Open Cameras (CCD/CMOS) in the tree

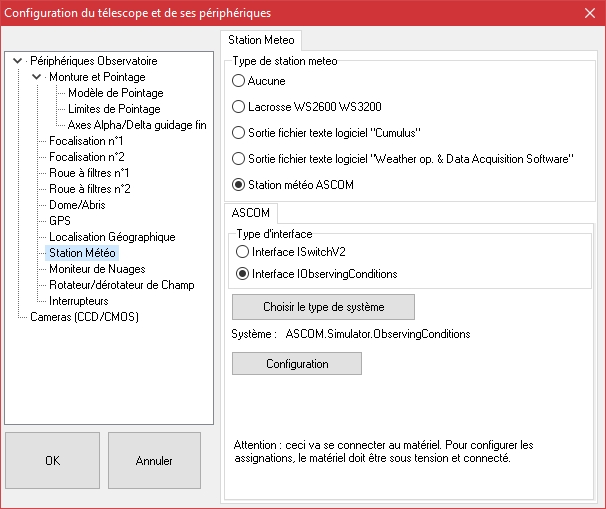click(80, 317)
